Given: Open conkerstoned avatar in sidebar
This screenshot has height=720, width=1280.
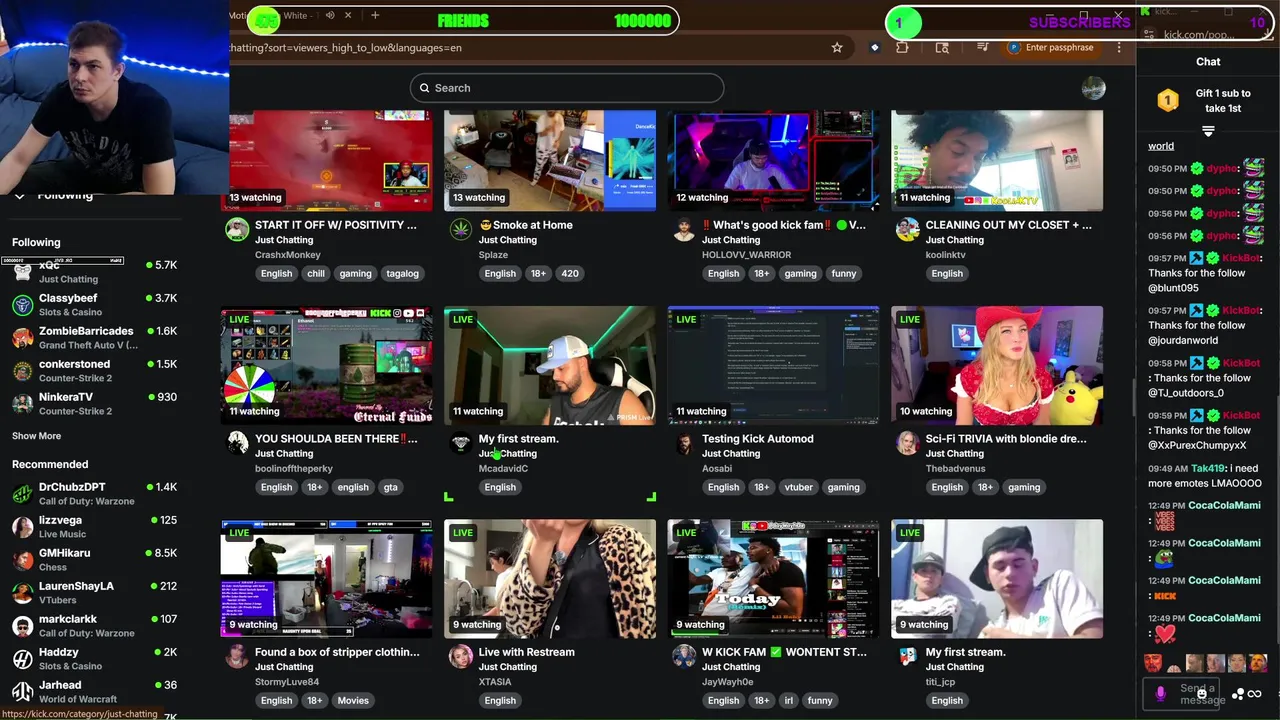Looking at the screenshot, I should pyautogui.click(x=22, y=371).
